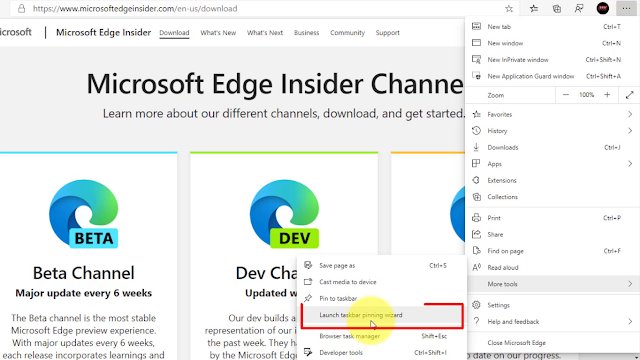Viewport: 640px width, 360px height.
Task: Decrease zoom with the minus button
Action: coord(566,95)
